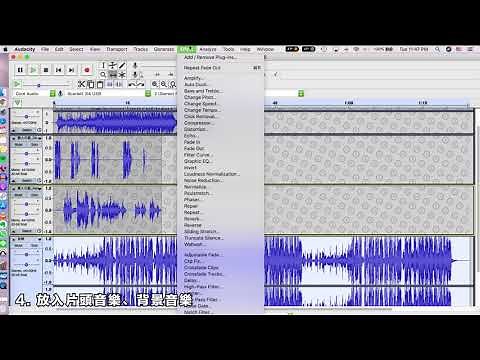Choose Amplify effect

(220, 78)
